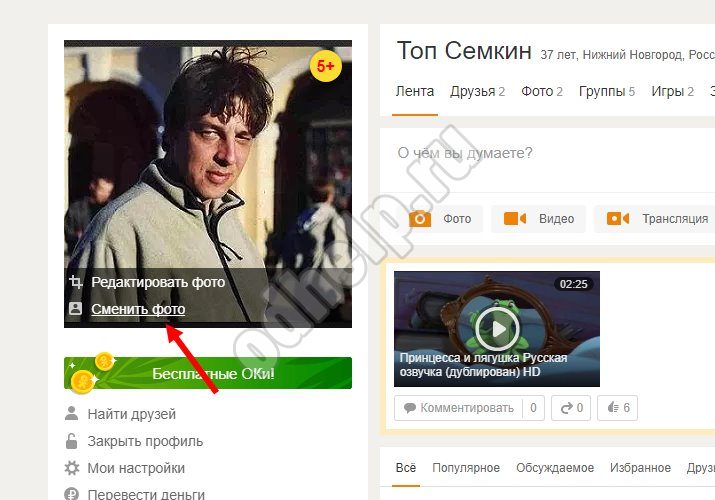The height and width of the screenshot is (500, 715).
Task: Click the orange camcorder icon for Видео
Action: pos(515,219)
